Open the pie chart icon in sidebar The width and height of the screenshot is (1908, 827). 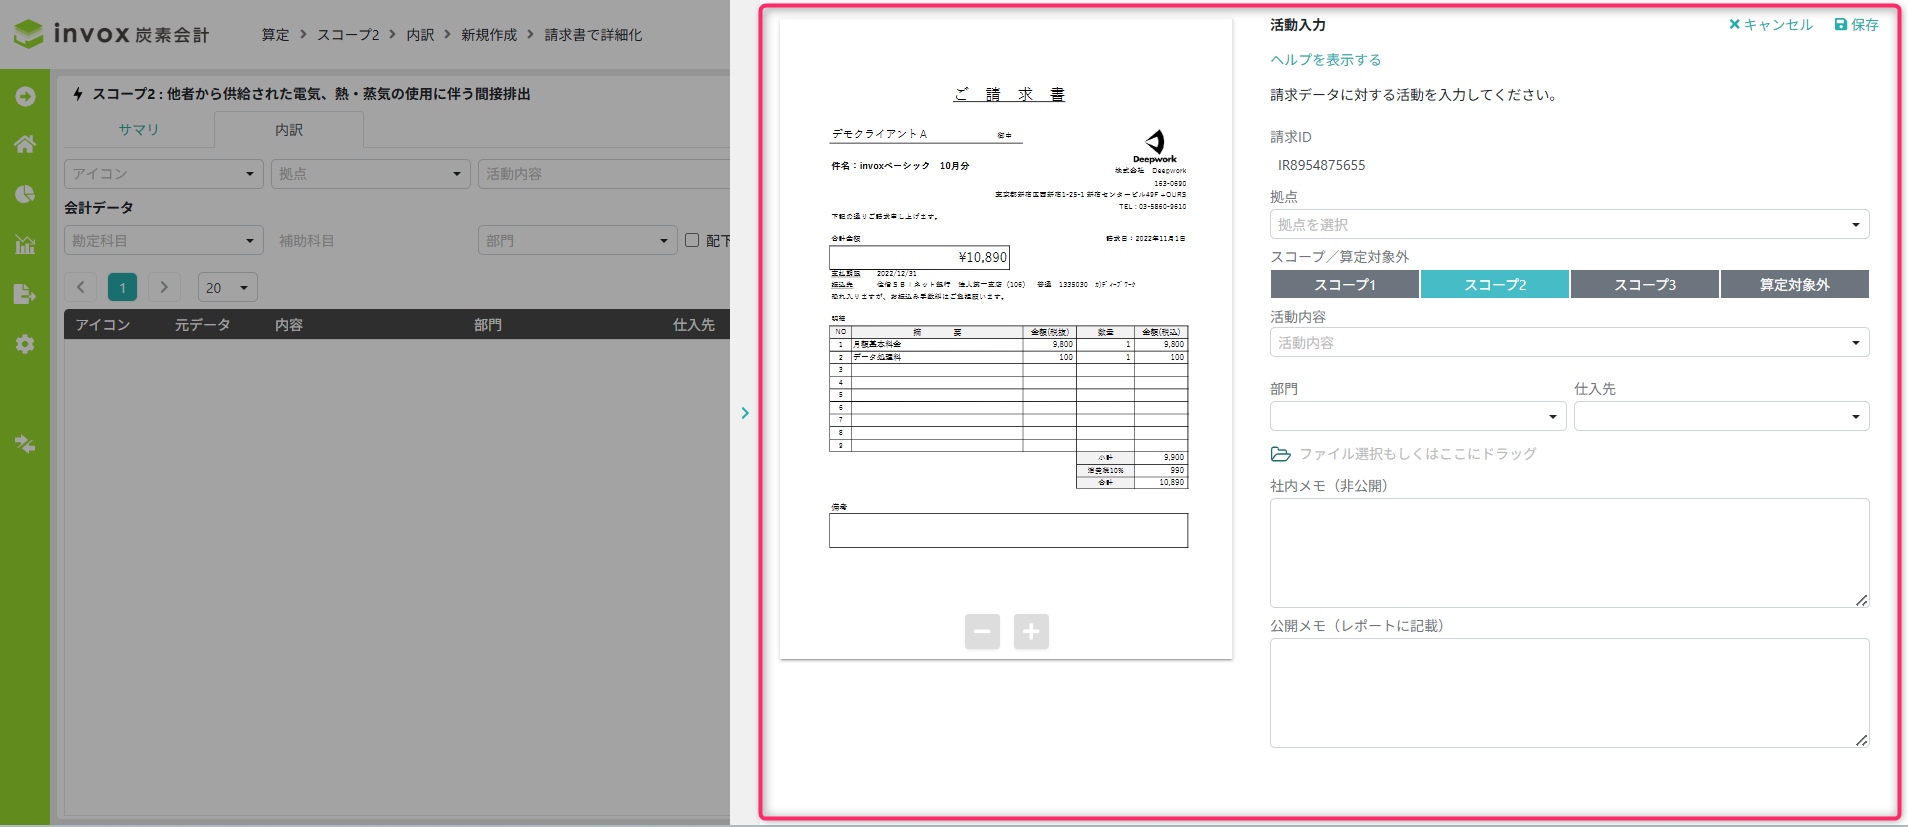[x=25, y=194]
